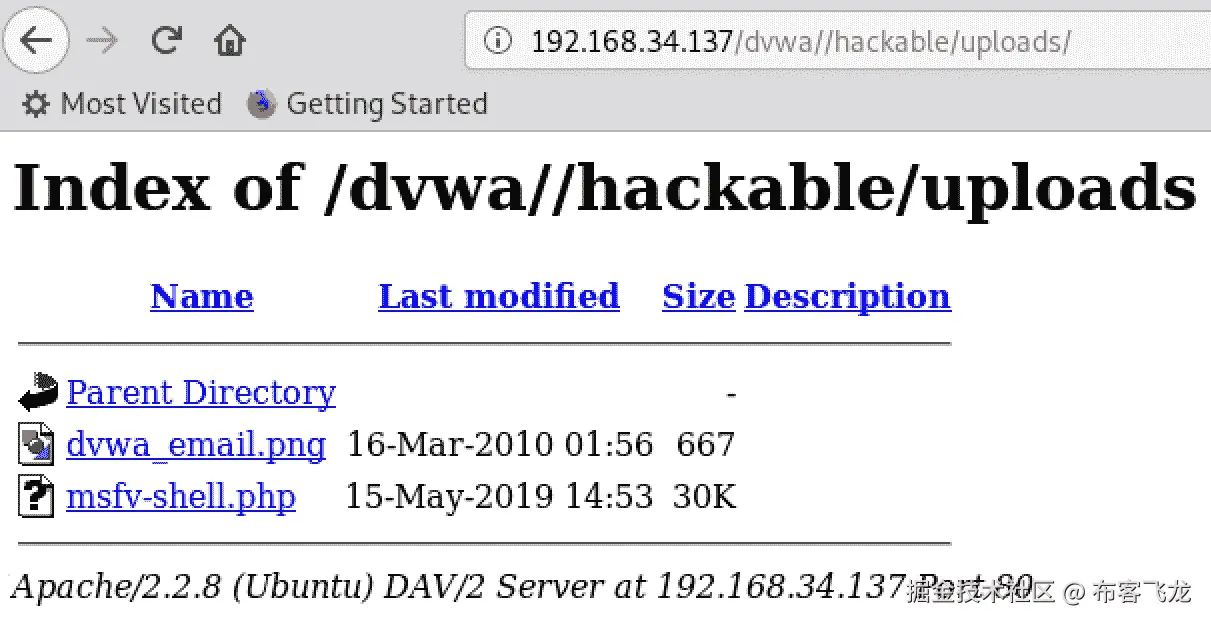Sort the listing by Last modified
Viewport: 1211px width, 625px height.
click(x=499, y=296)
